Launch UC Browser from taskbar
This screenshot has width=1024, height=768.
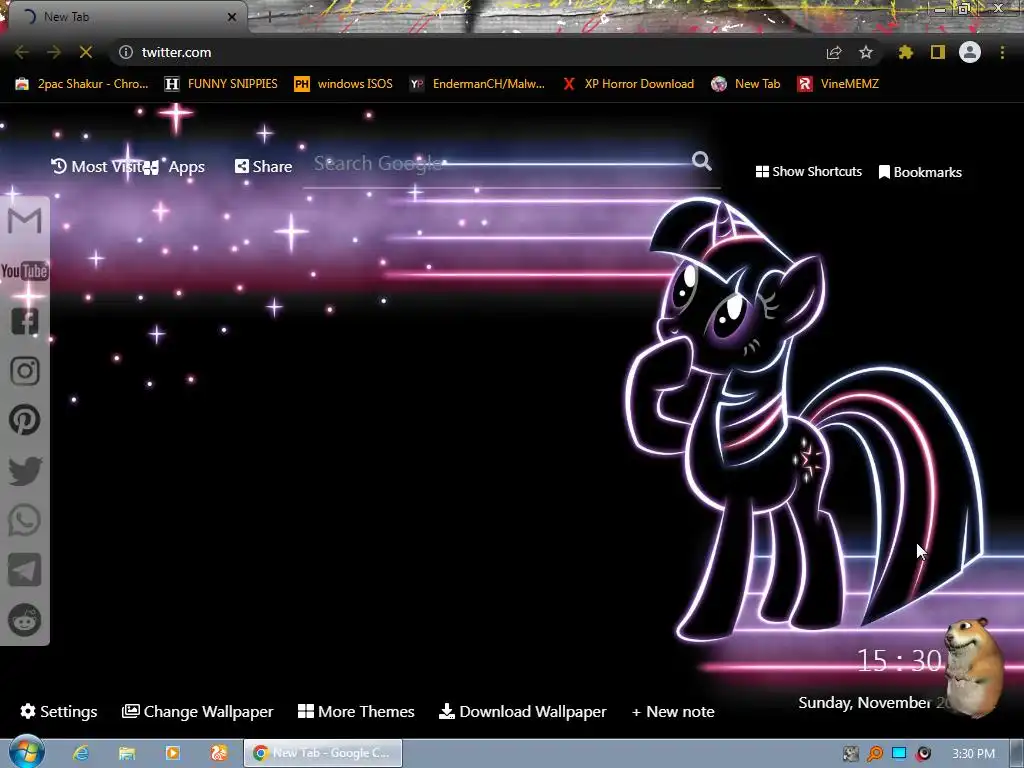pos(219,753)
